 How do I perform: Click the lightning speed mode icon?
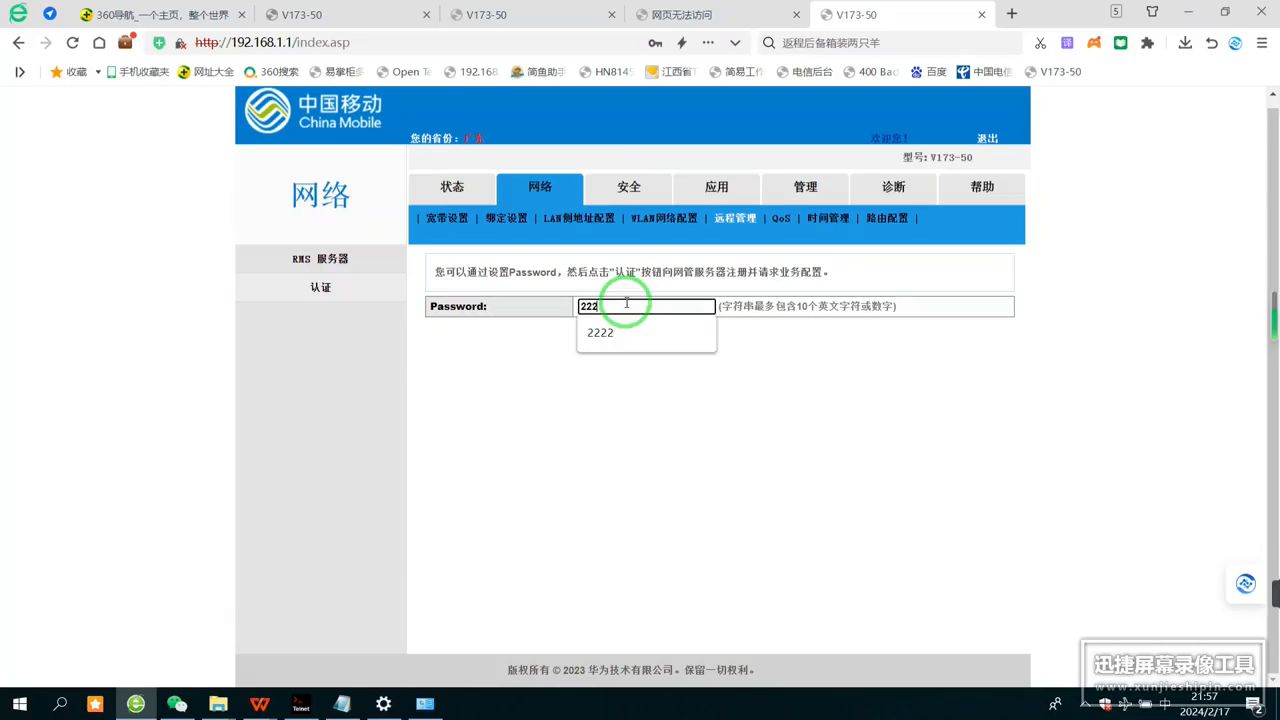[x=682, y=43]
